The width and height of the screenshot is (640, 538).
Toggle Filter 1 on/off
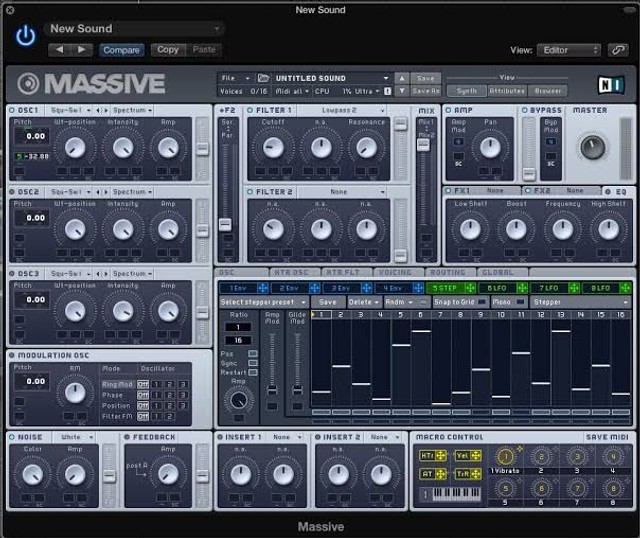pos(250,110)
